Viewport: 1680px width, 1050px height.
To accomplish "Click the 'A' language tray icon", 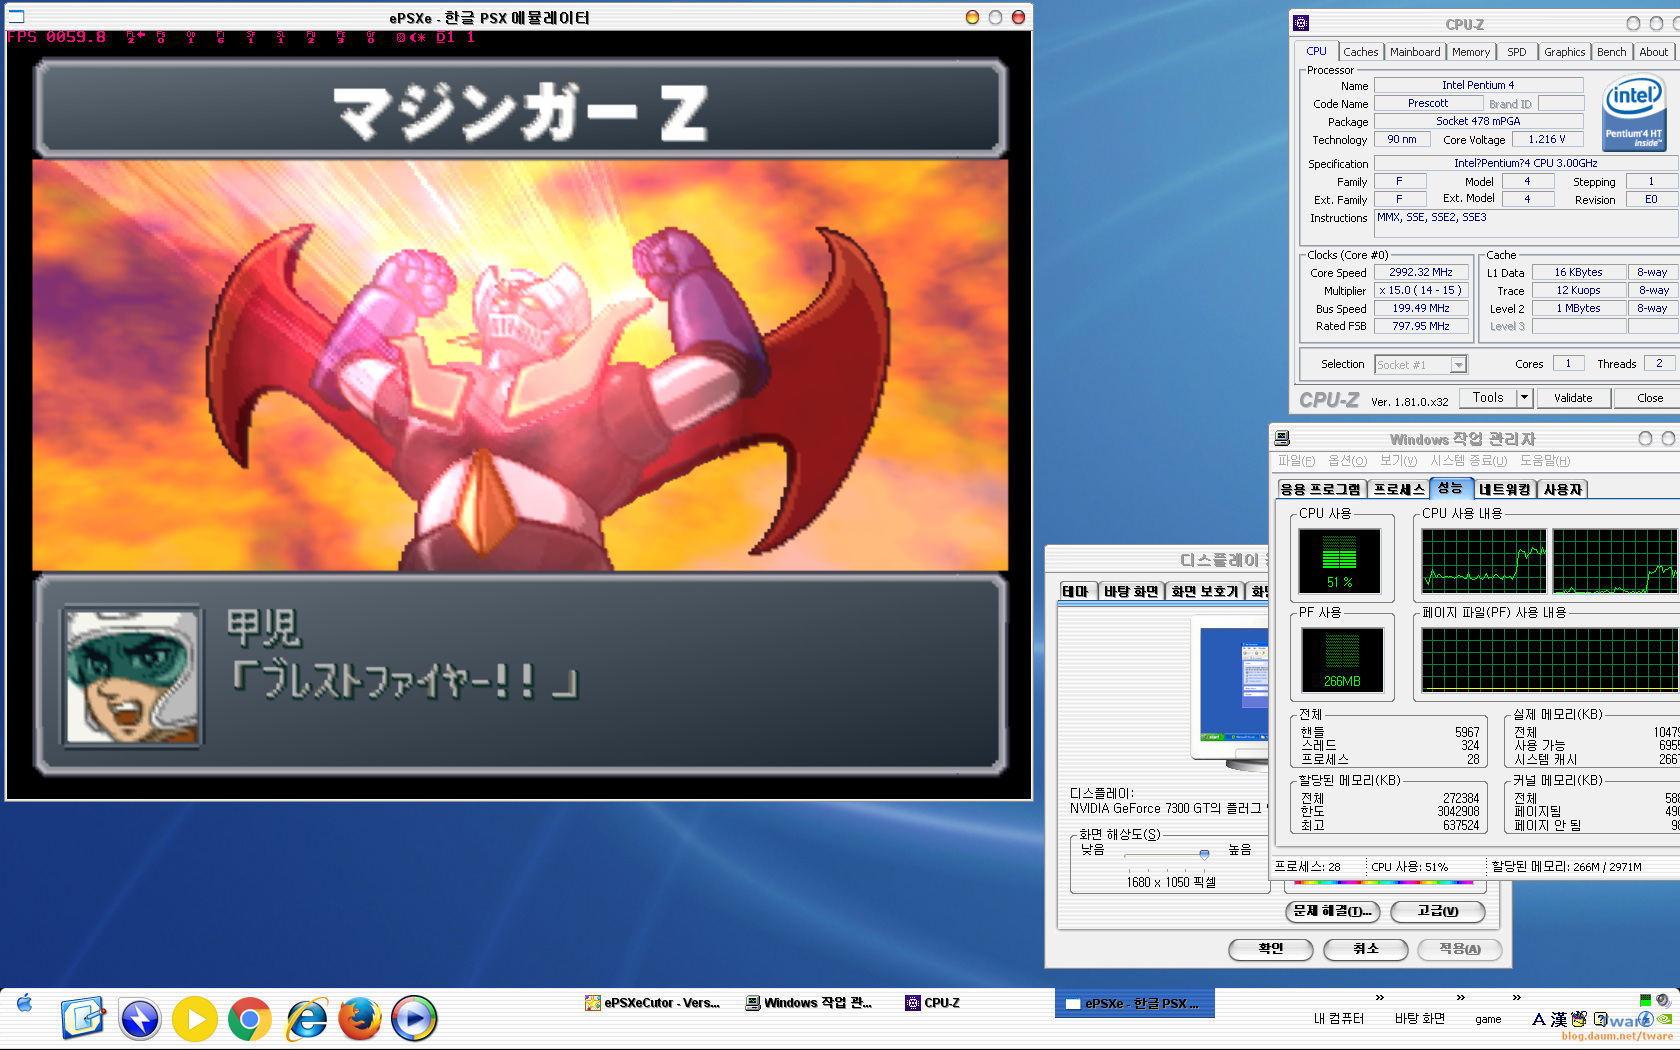I will pos(1538,1020).
